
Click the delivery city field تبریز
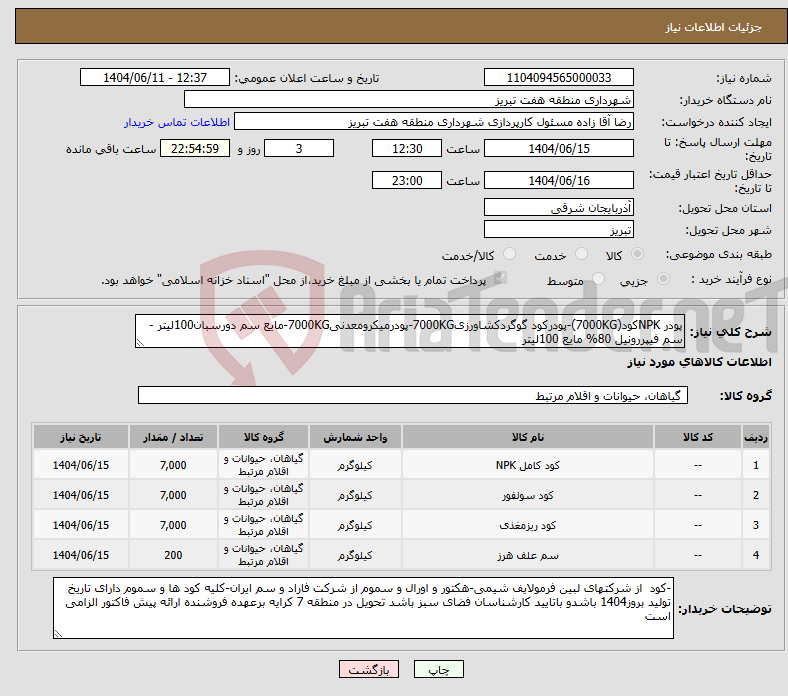click(559, 229)
